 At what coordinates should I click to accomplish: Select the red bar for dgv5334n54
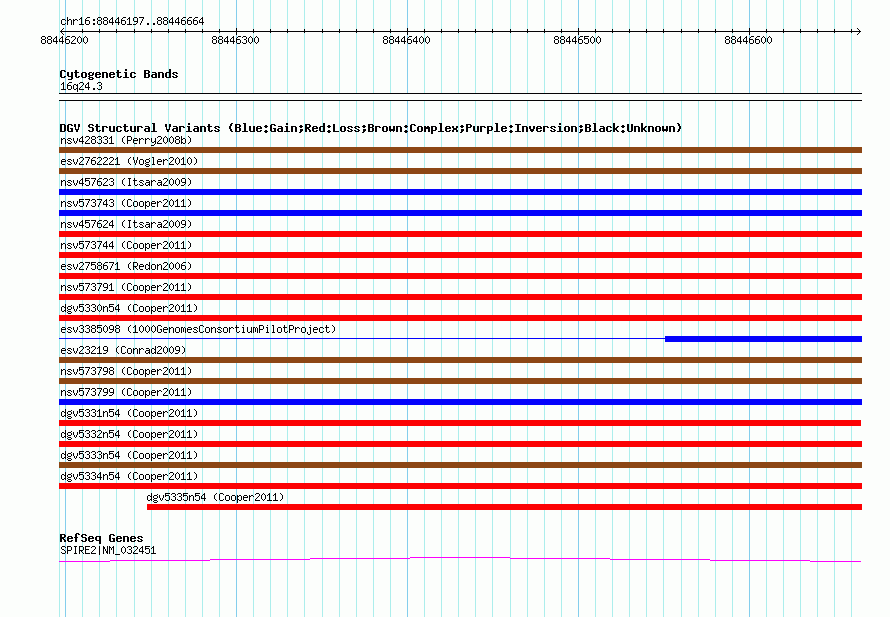460,486
